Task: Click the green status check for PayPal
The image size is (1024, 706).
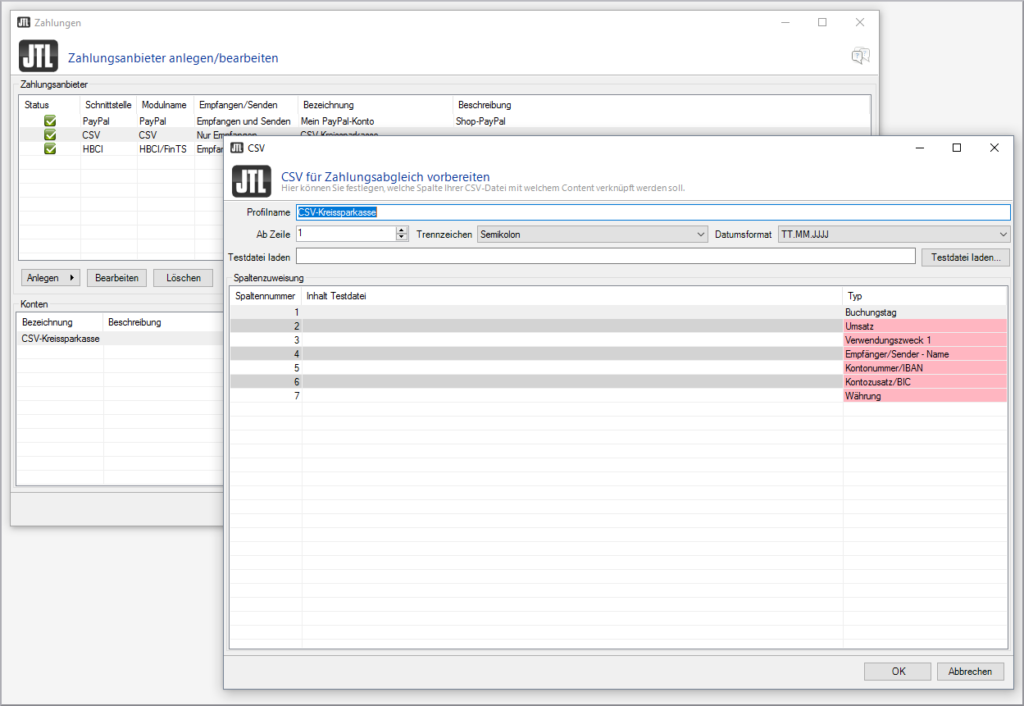Action: 50,121
